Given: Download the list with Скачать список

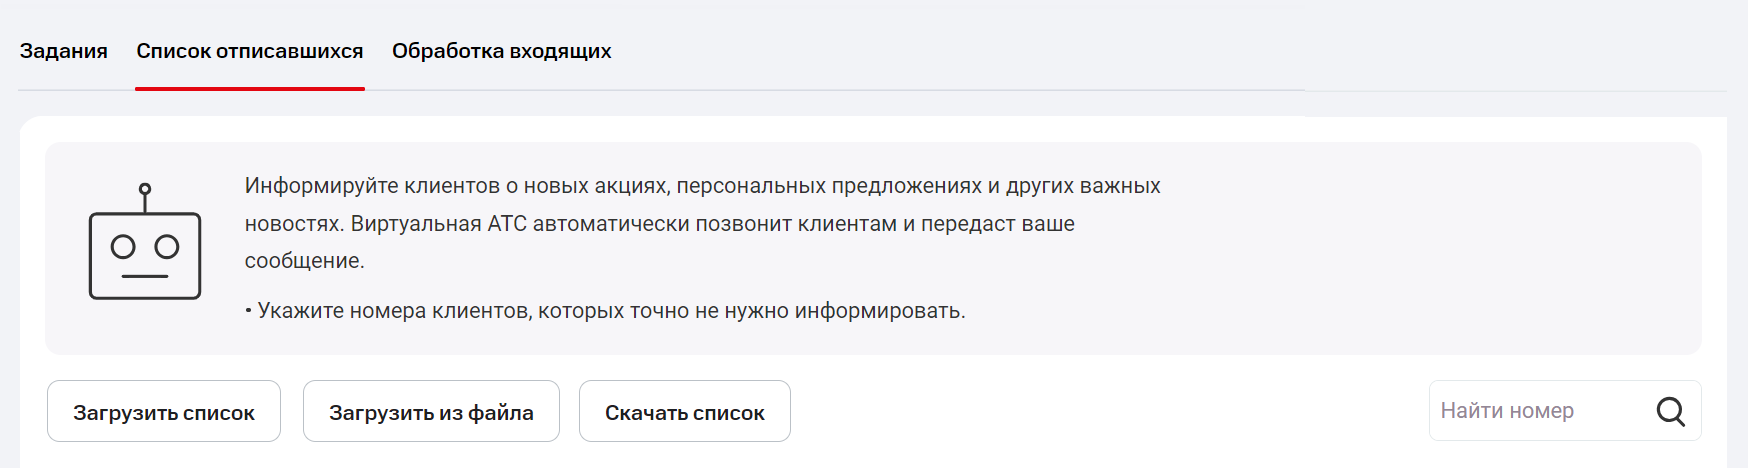Looking at the screenshot, I should tap(685, 412).
